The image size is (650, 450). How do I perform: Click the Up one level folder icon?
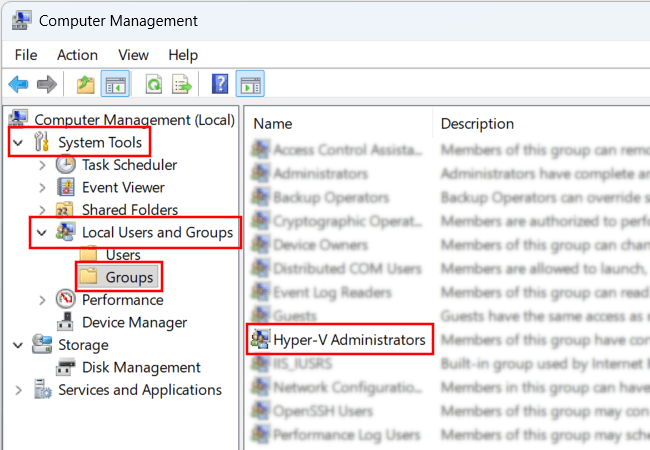pos(86,85)
